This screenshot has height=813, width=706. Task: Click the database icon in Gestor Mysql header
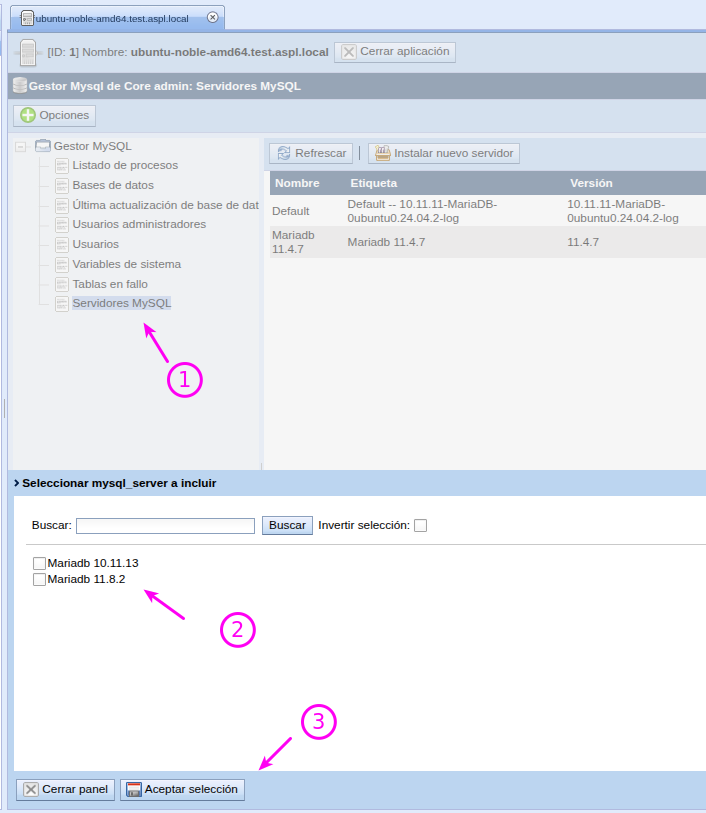tap(20, 86)
